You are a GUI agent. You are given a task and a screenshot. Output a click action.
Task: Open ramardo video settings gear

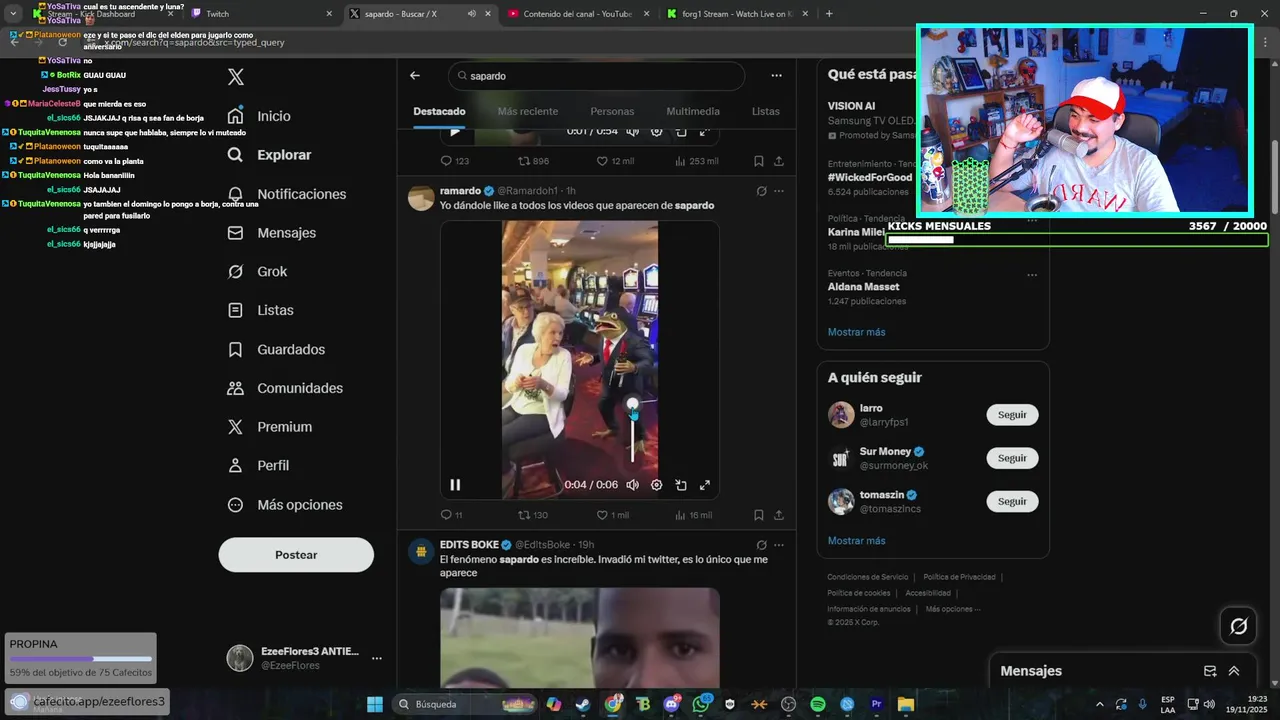click(x=656, y=485)
